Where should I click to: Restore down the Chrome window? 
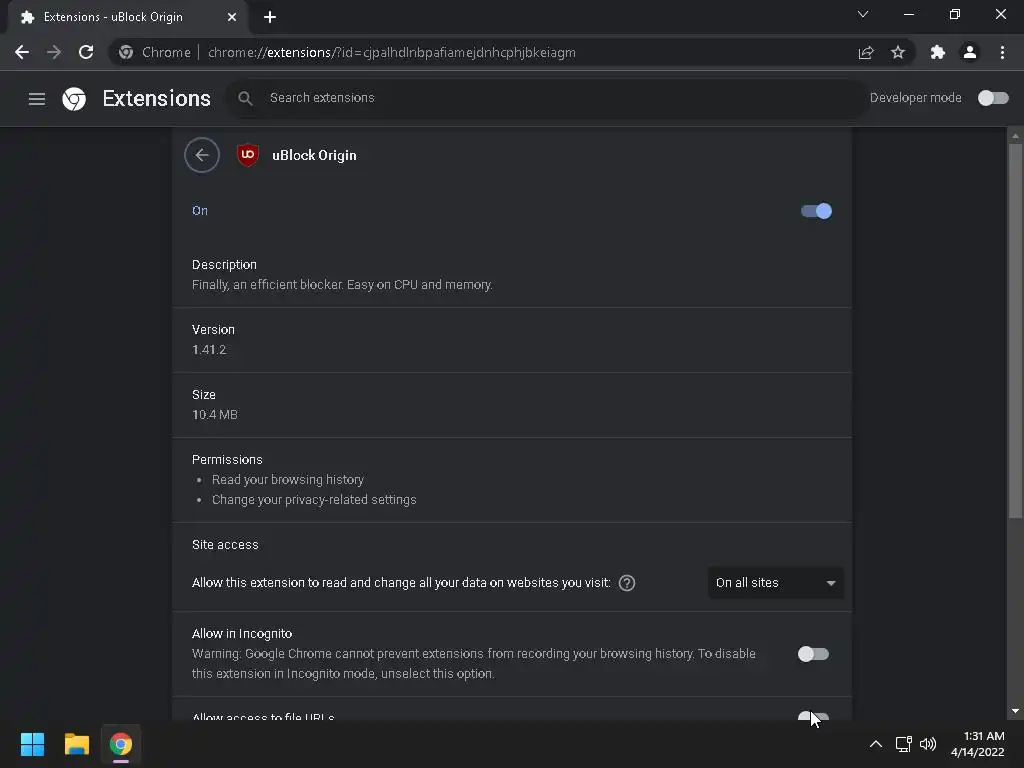pyautogui.click(x=955, y=14)
